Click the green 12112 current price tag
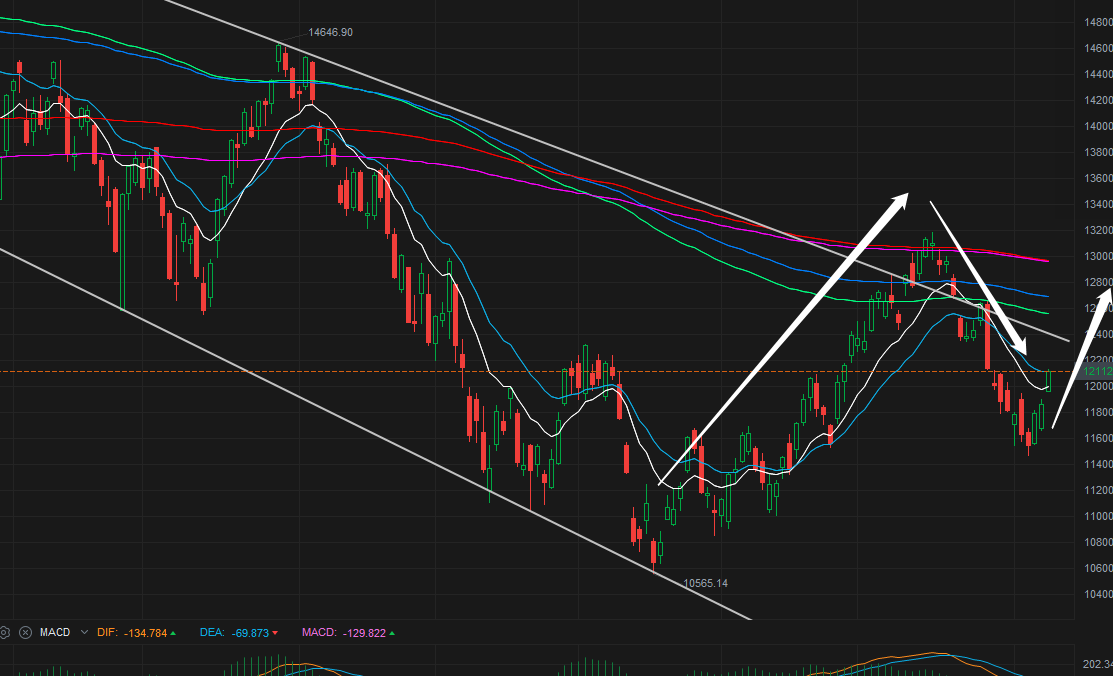Image resolution: width=1113 pixels, height=676 pixels. click(1097, 371)
